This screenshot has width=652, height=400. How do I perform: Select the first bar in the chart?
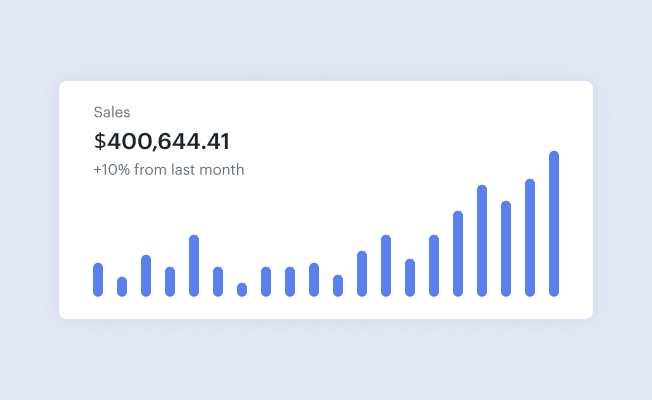(x=98, y=280)
